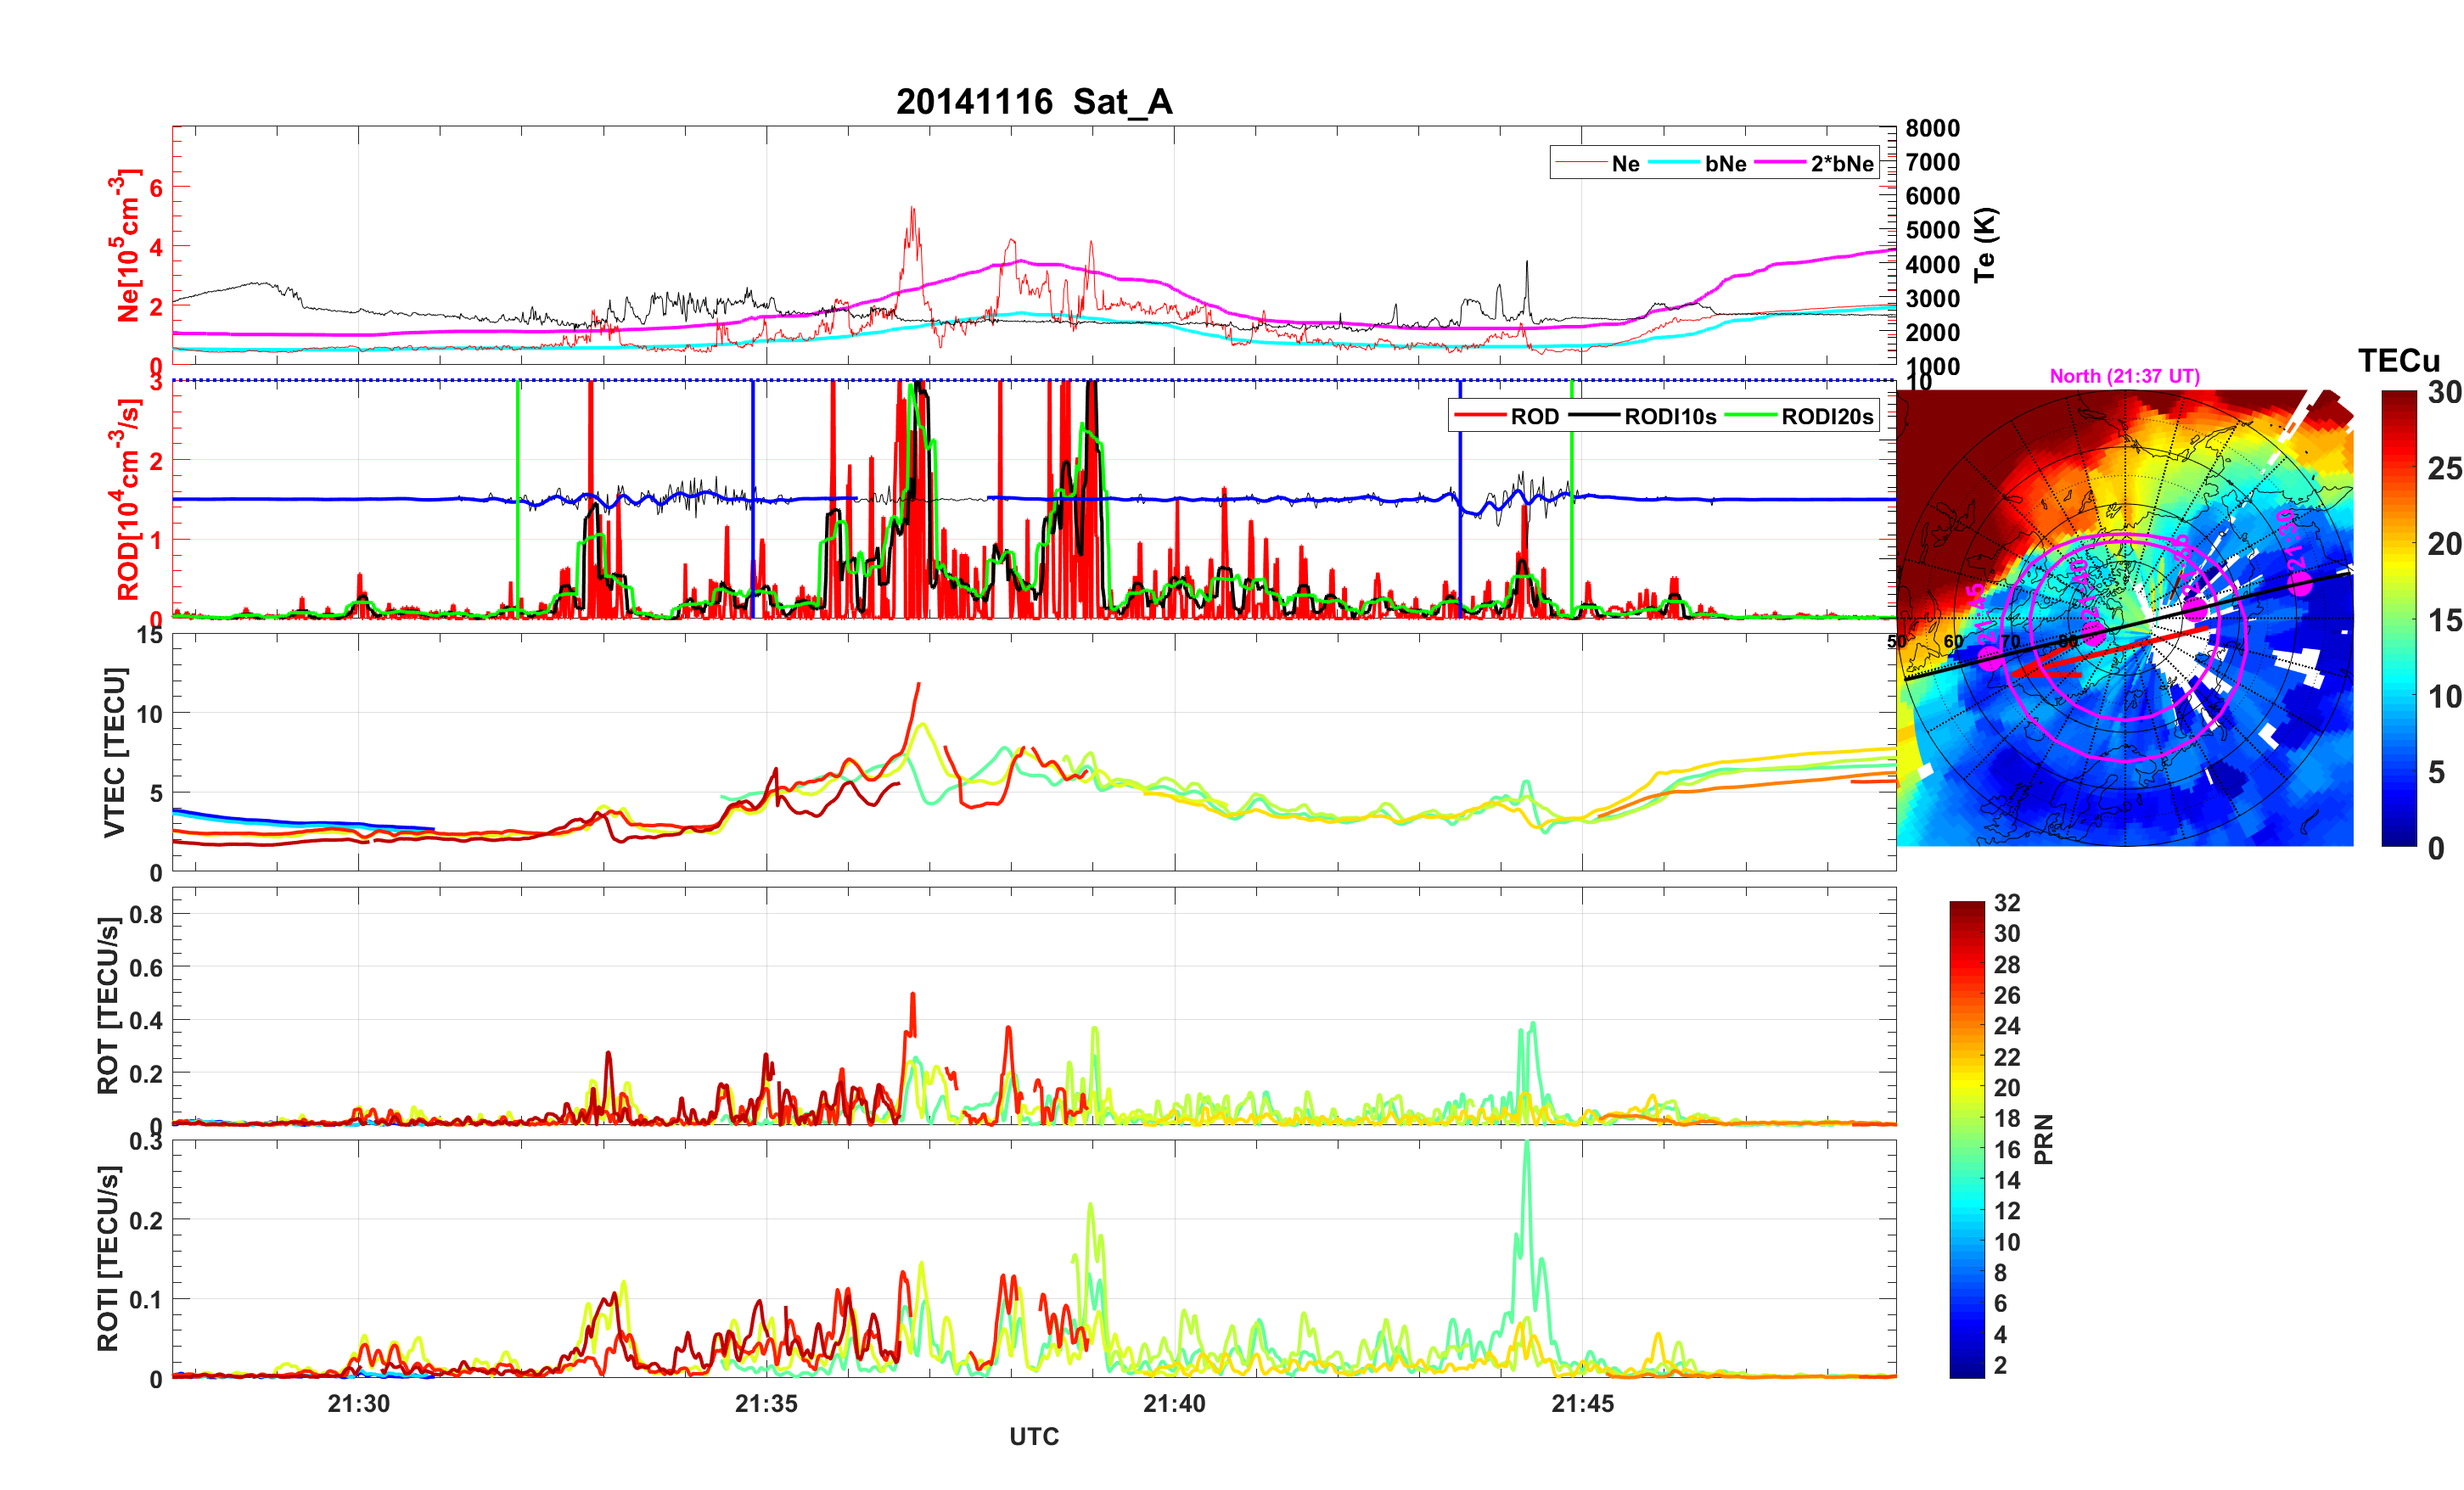Click the 21:45 time tick label
Screen dimensions: 2464x1490
point(1582,1403)
